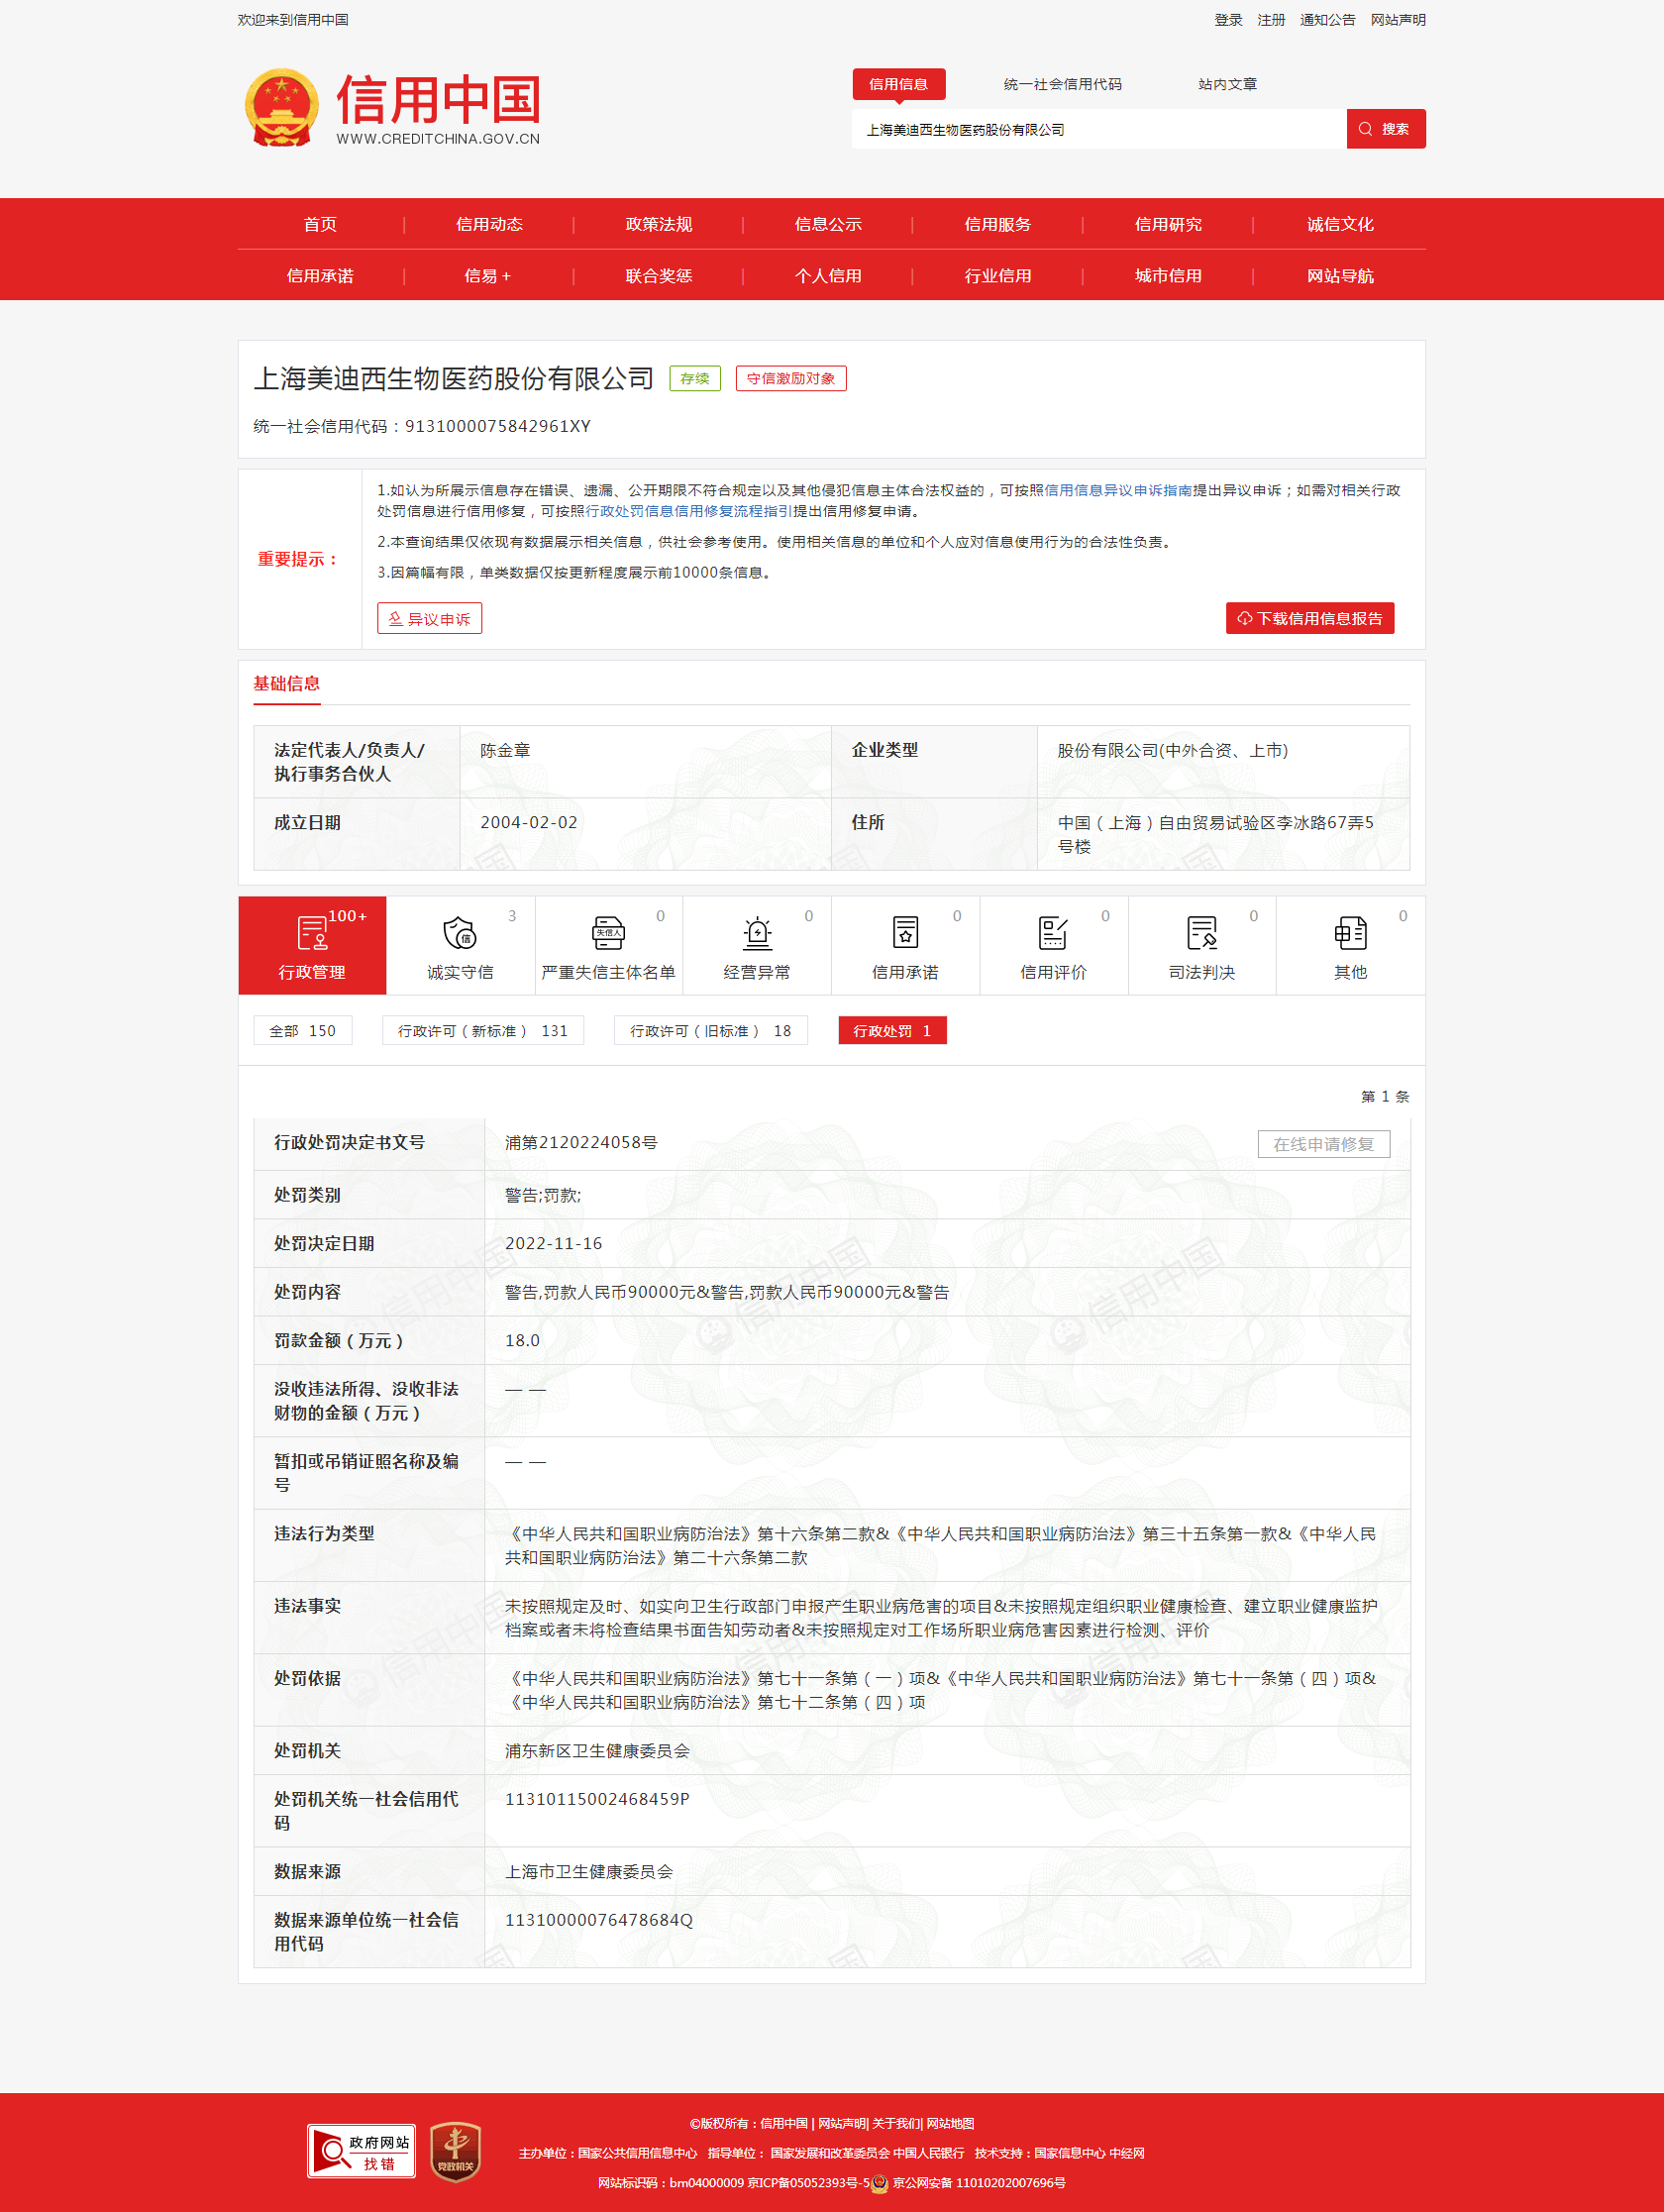Click the 基础信息 section tab
This screenshot has width=1664, height=2212.
[x=286, y=684]
